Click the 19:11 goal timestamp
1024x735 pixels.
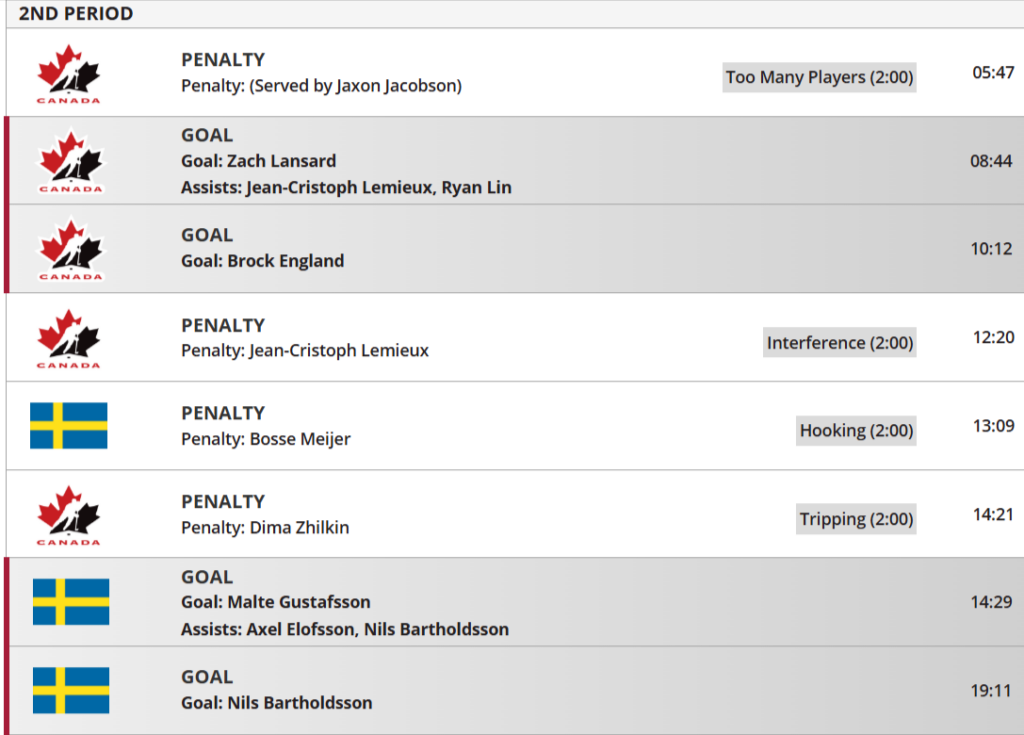click(x=991, y=690)
